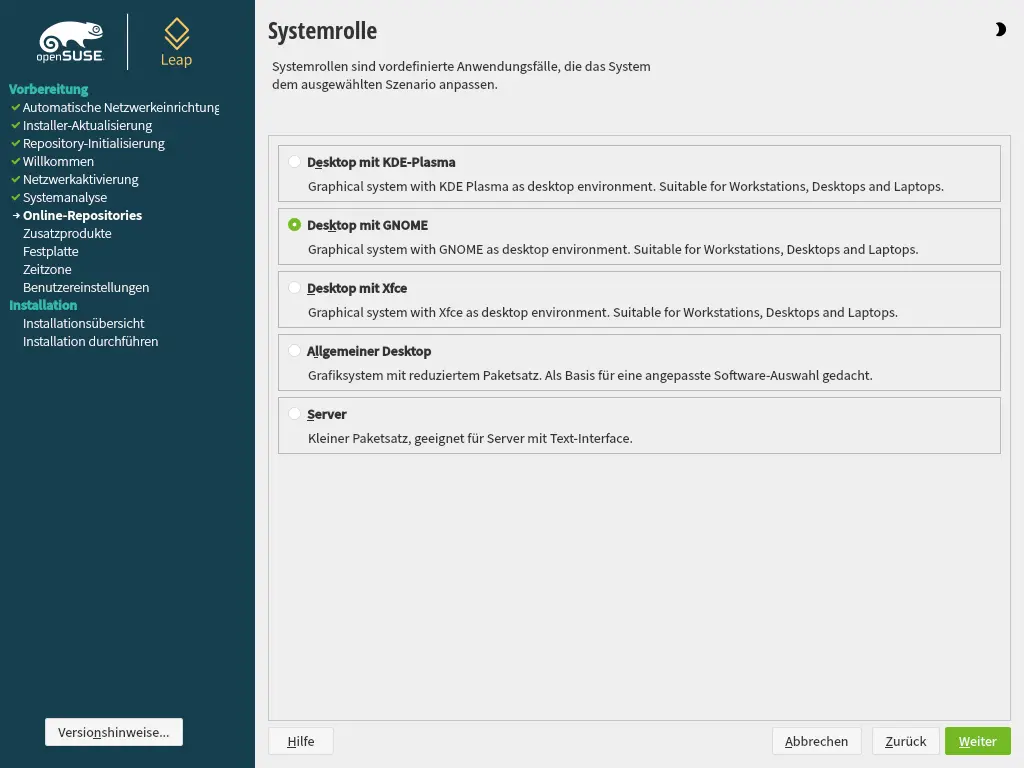This screenshot has height=768, width=1024.
Task: Click the checkmark beside Netzwerkaktivierung
Action: (15, 179)
